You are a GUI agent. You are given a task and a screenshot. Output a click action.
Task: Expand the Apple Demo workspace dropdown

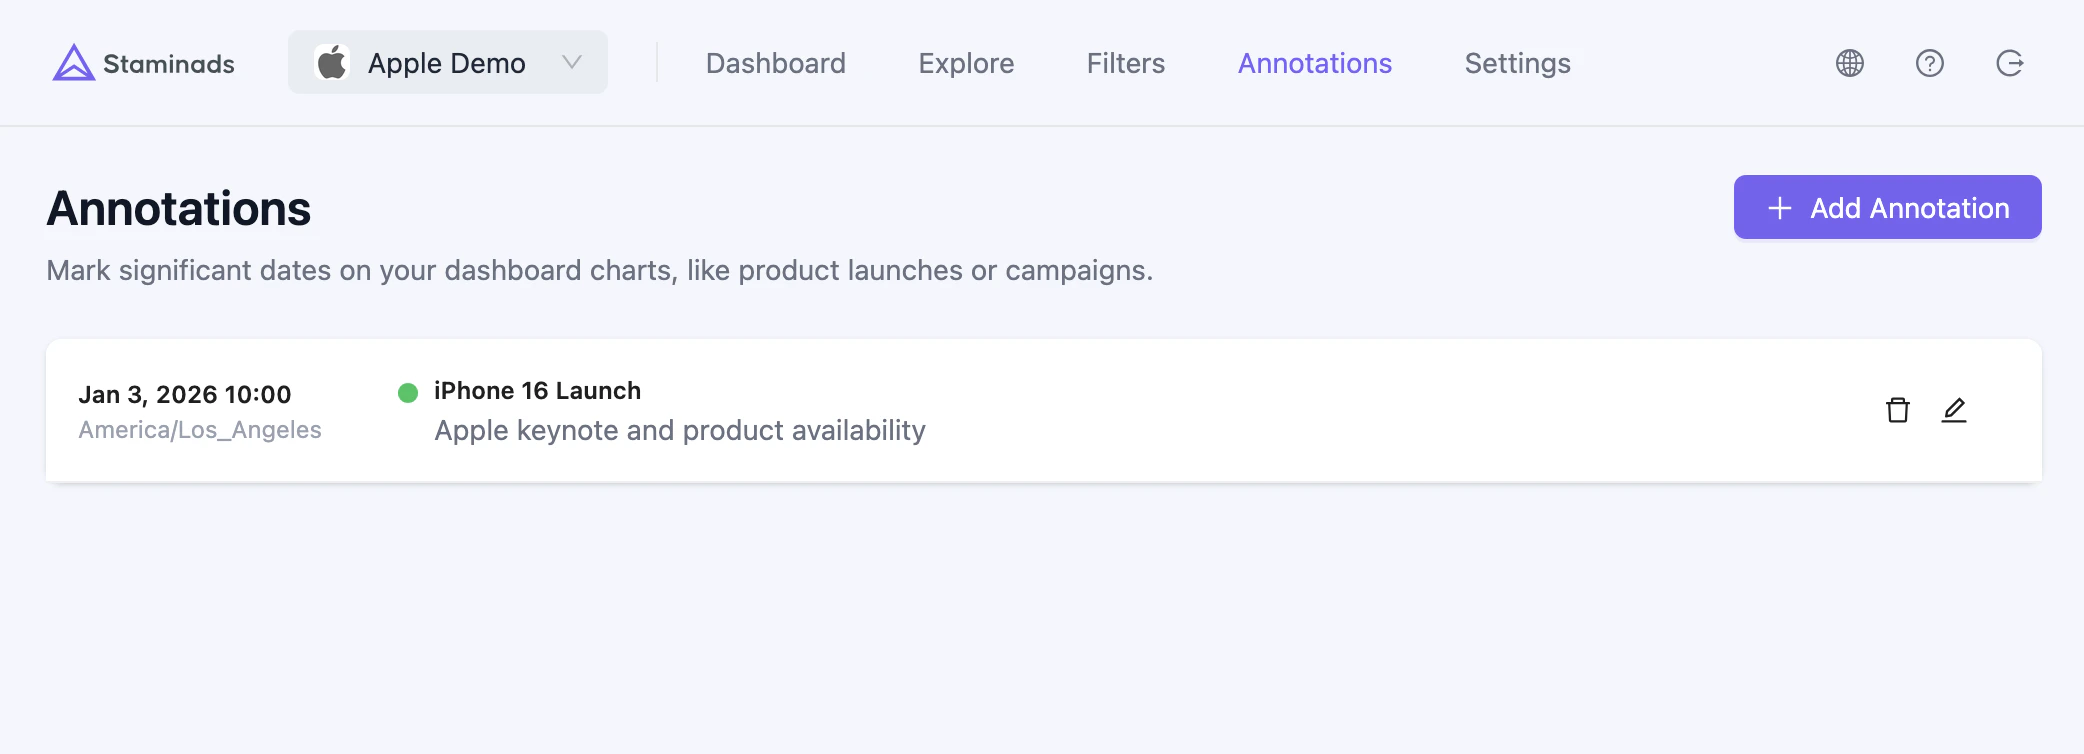[448, 62]
